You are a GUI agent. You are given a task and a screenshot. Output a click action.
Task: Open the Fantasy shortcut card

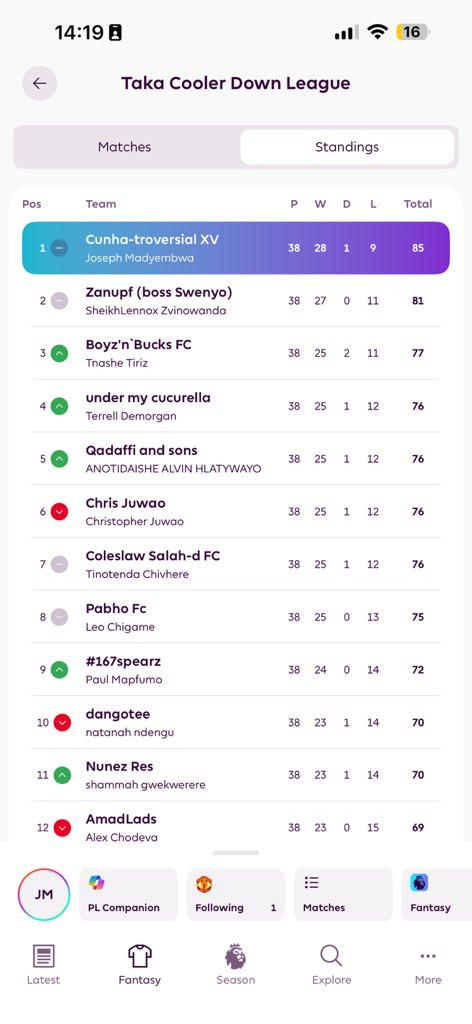(x=437, y=894)
